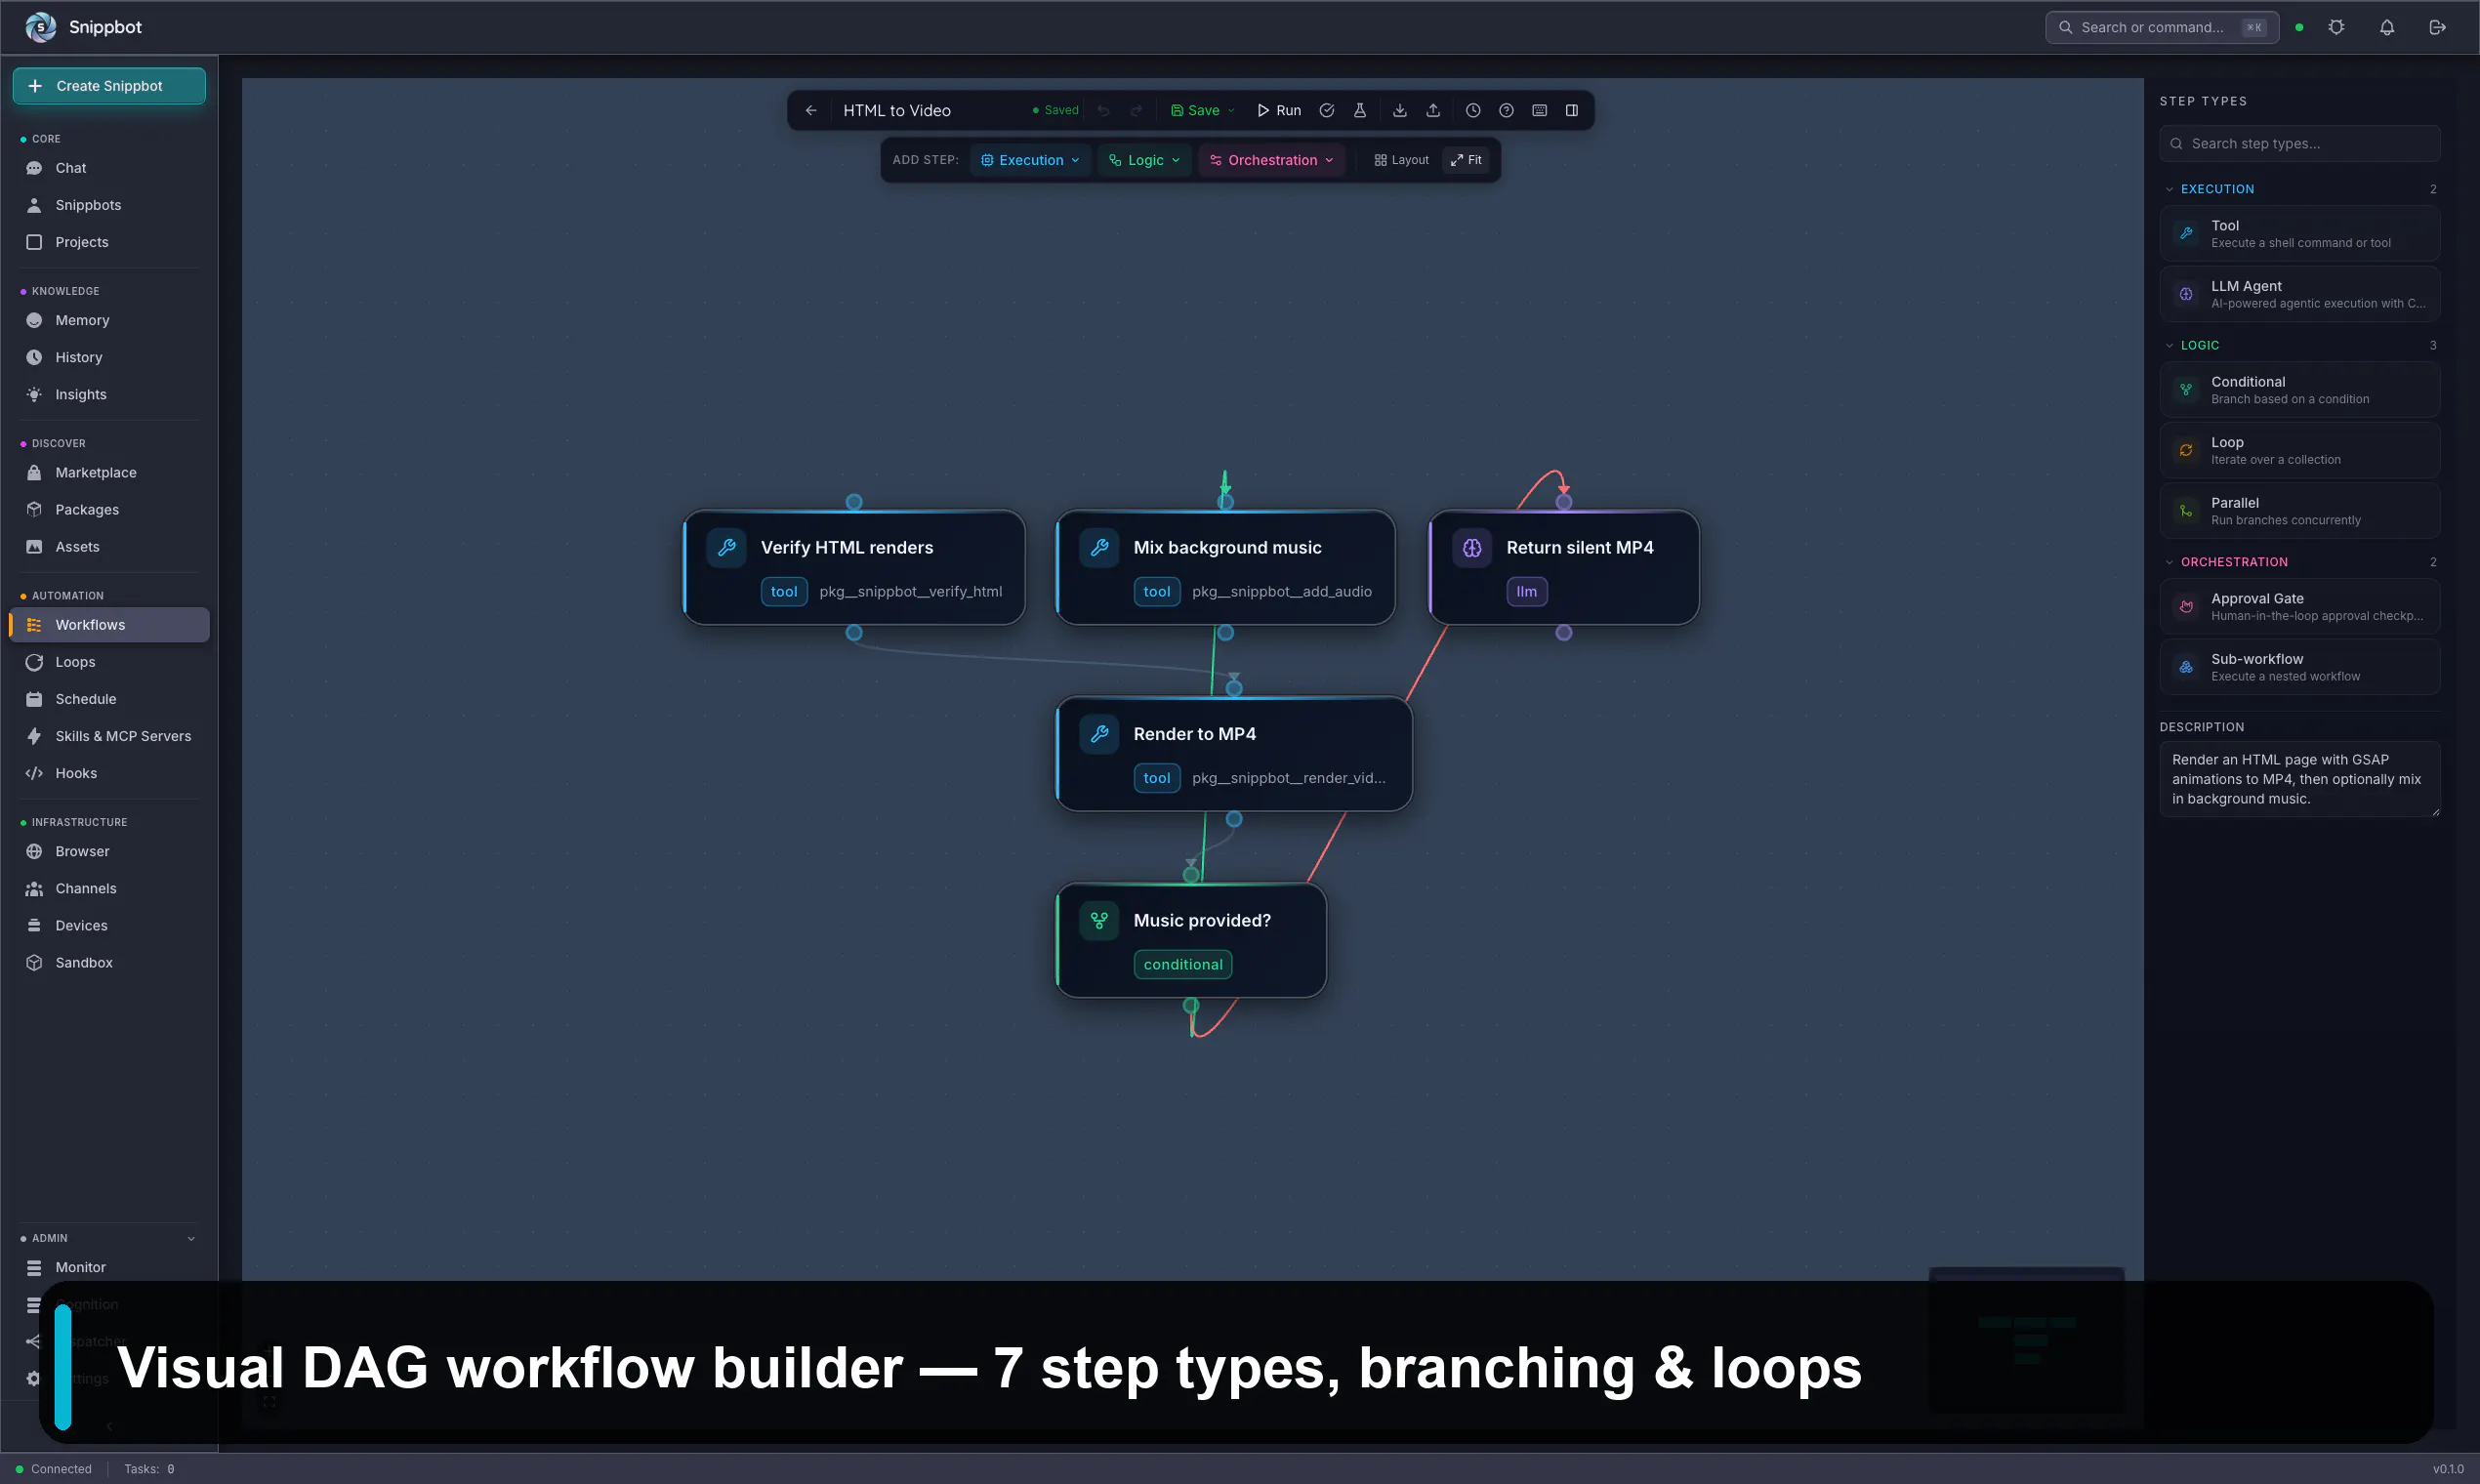2480x1484 pixels.
Task: Open Snippbots in the sidebar
Action: point(109,205)
